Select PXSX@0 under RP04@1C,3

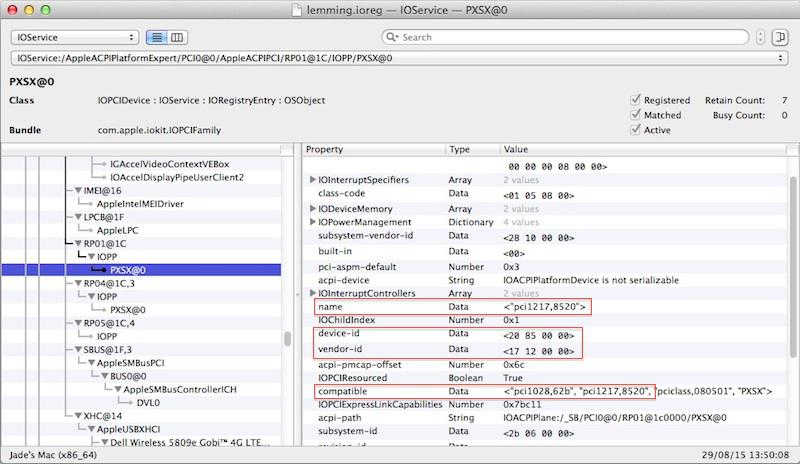pyautogui.click(x=128, y=310)
